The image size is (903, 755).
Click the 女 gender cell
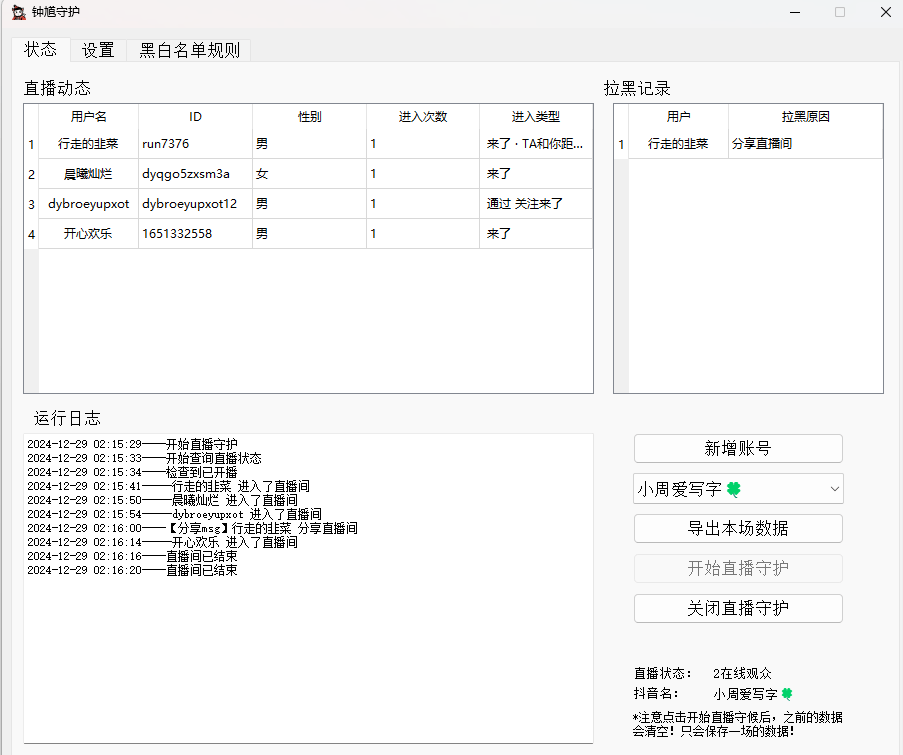coord(309,173)
